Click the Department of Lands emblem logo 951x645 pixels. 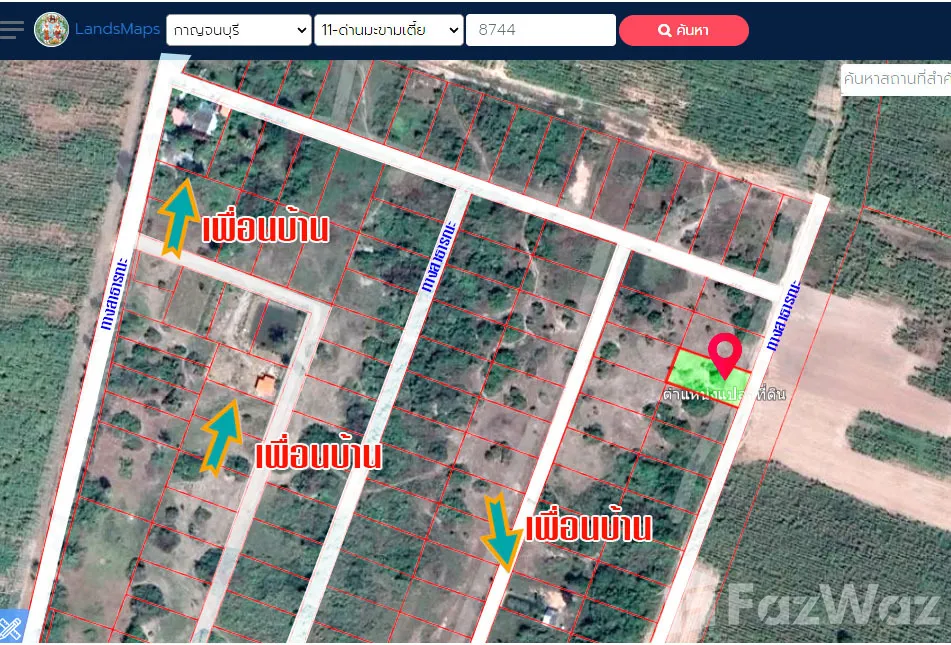click(52, 30)
